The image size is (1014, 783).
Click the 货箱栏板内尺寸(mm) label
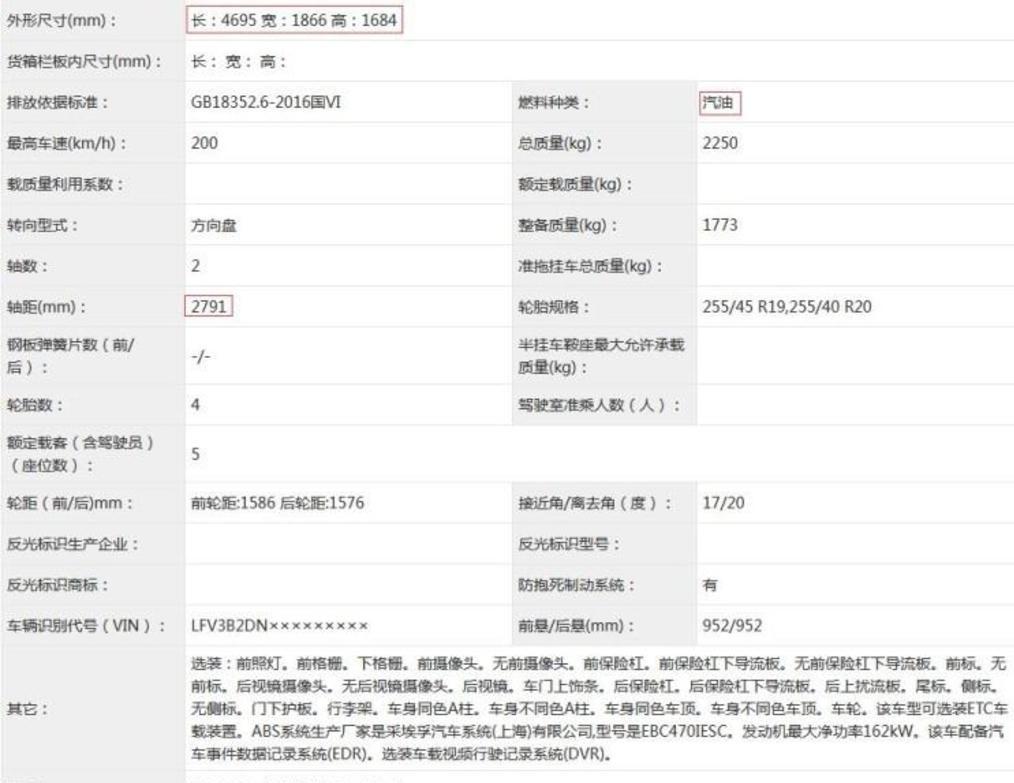[84, 61]
